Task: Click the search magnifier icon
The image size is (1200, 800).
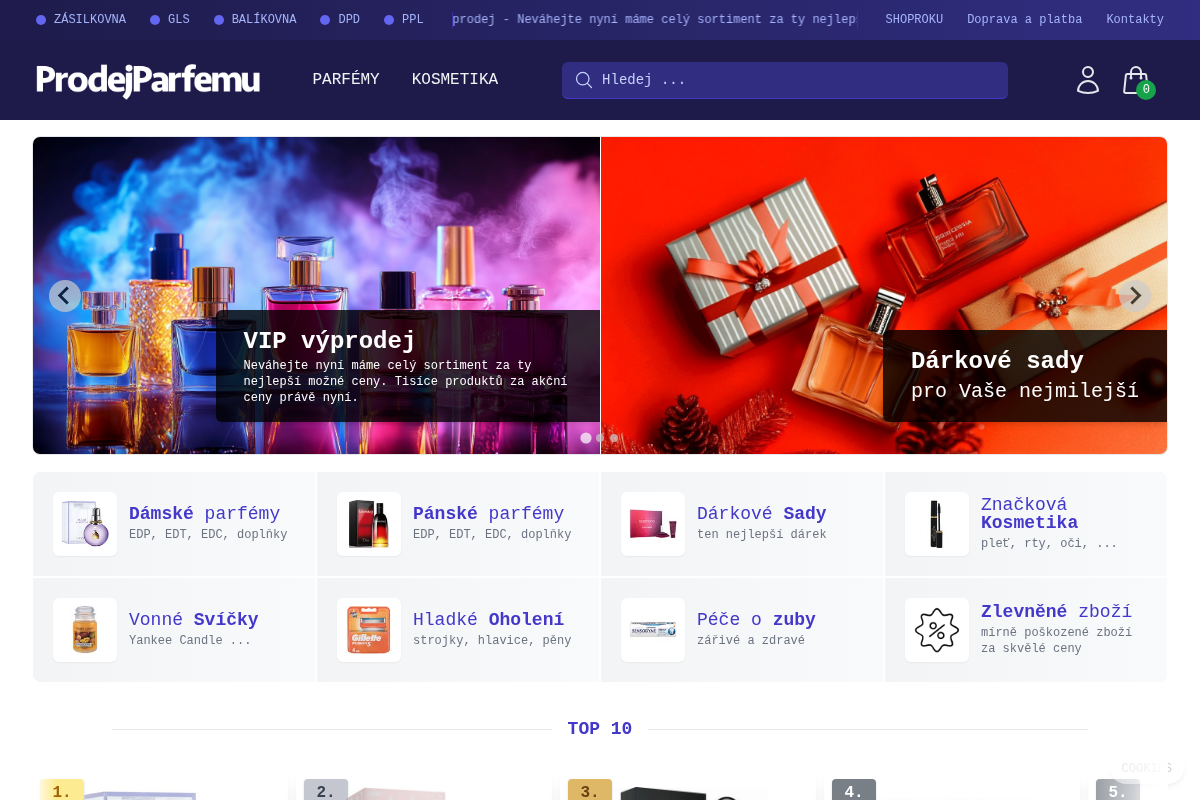Action: [x=584, y=80]
